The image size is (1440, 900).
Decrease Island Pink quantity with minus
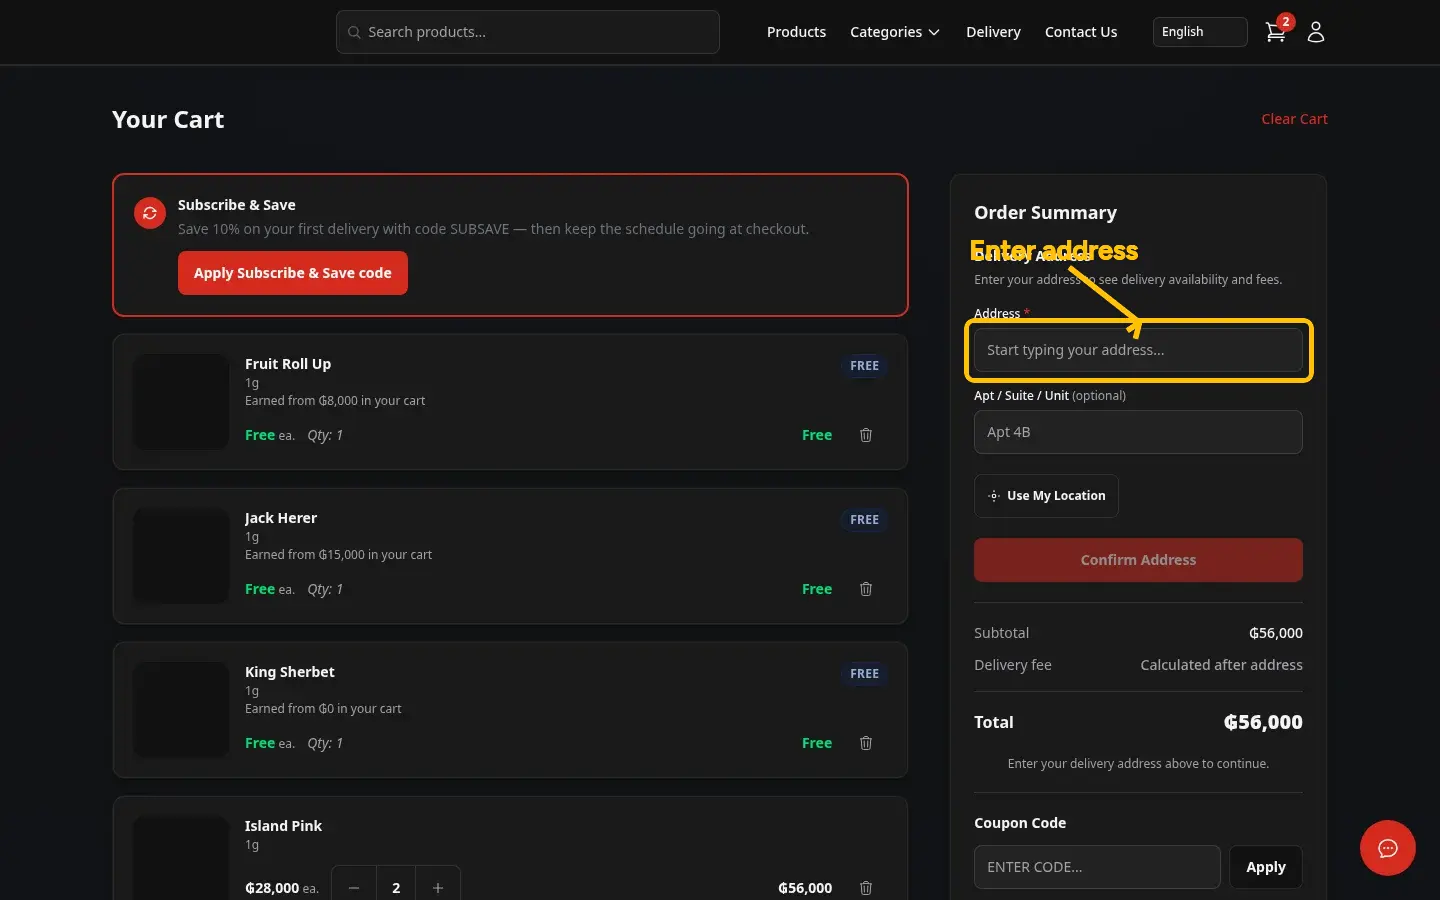pos(354,888)
